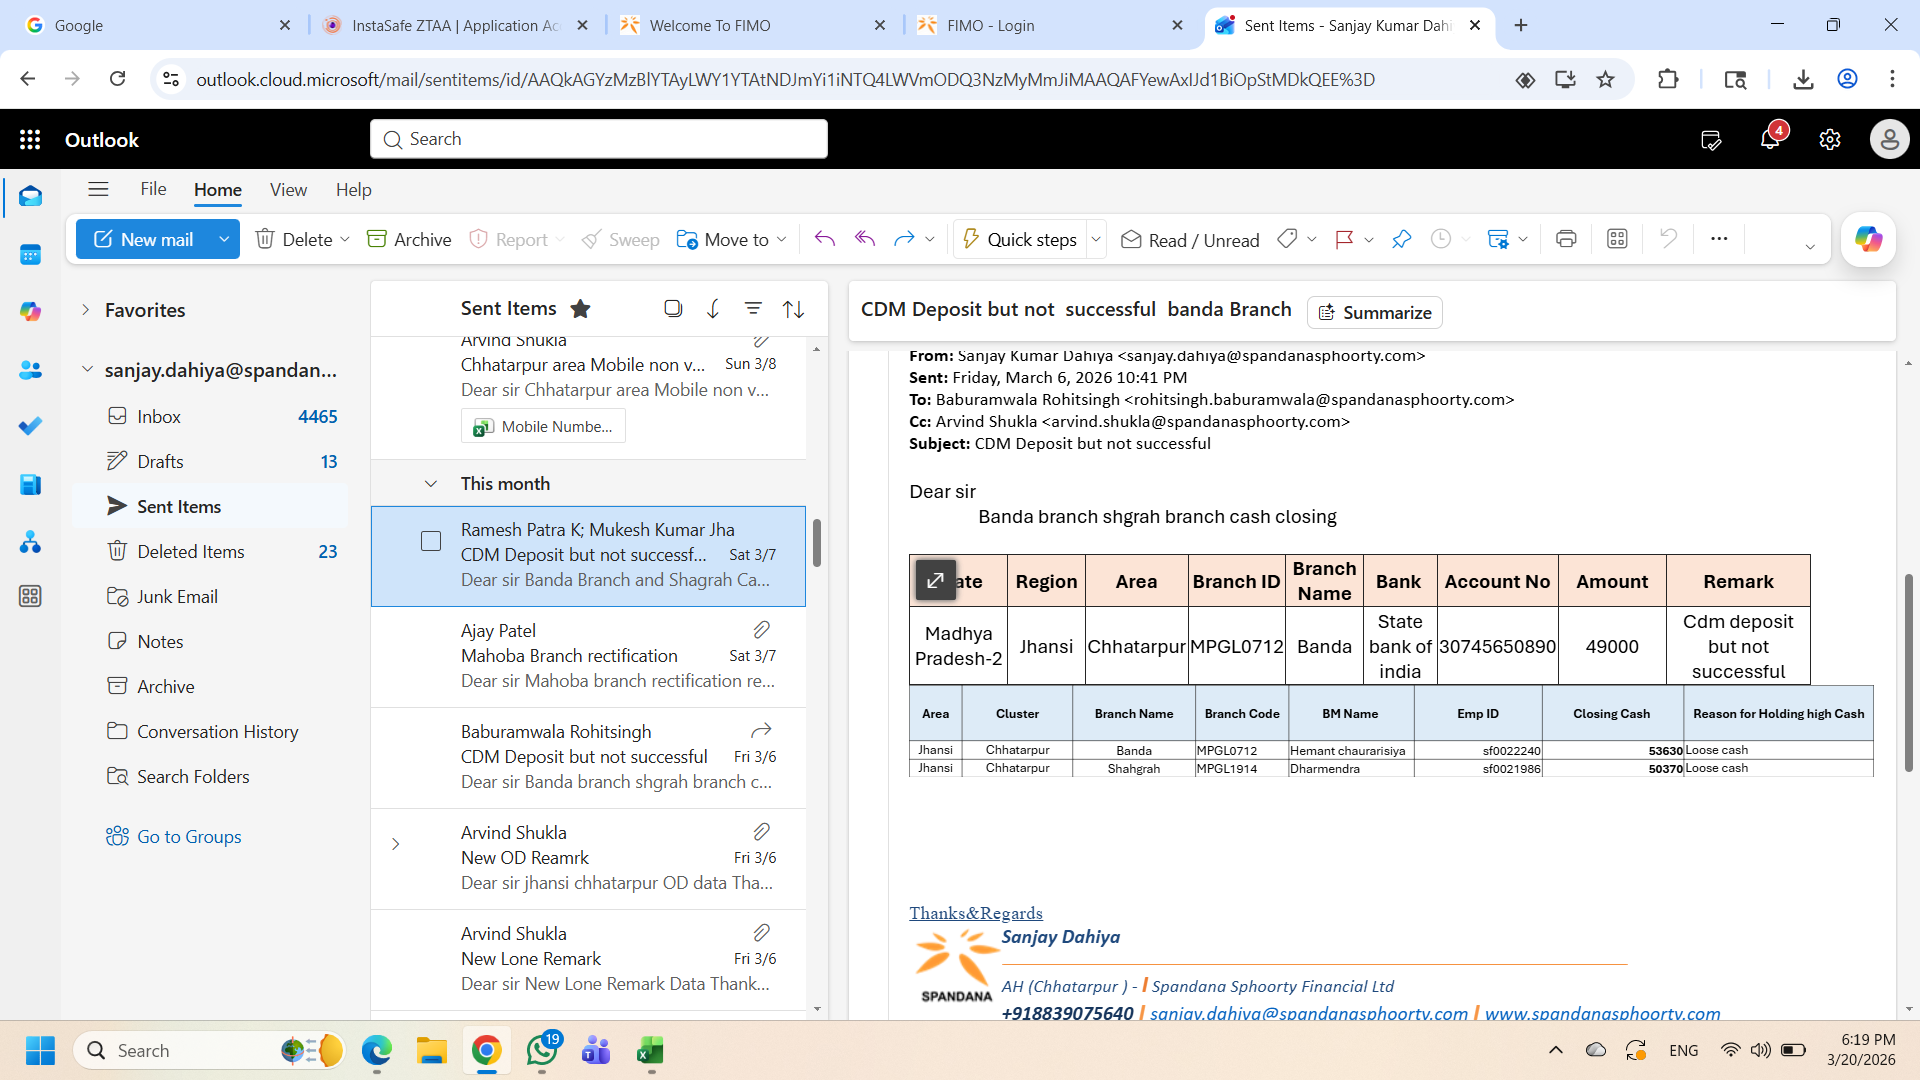Click the Outlook search box
The width and height of the screenshot is (1920, 1080).
[x=599, y=139]
